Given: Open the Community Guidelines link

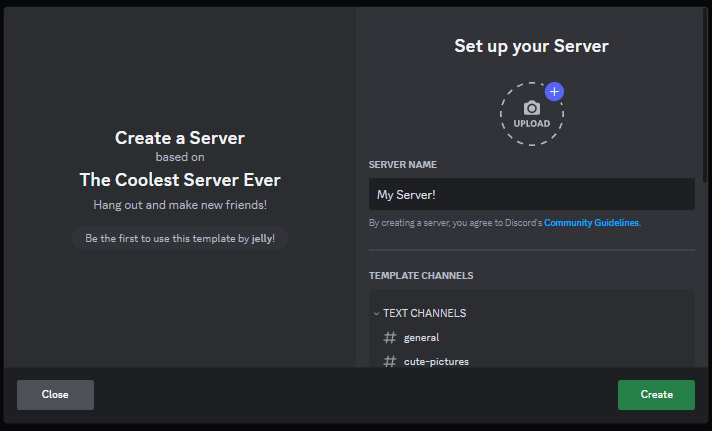Looking at the screenshot, I should tap(591, 223).
